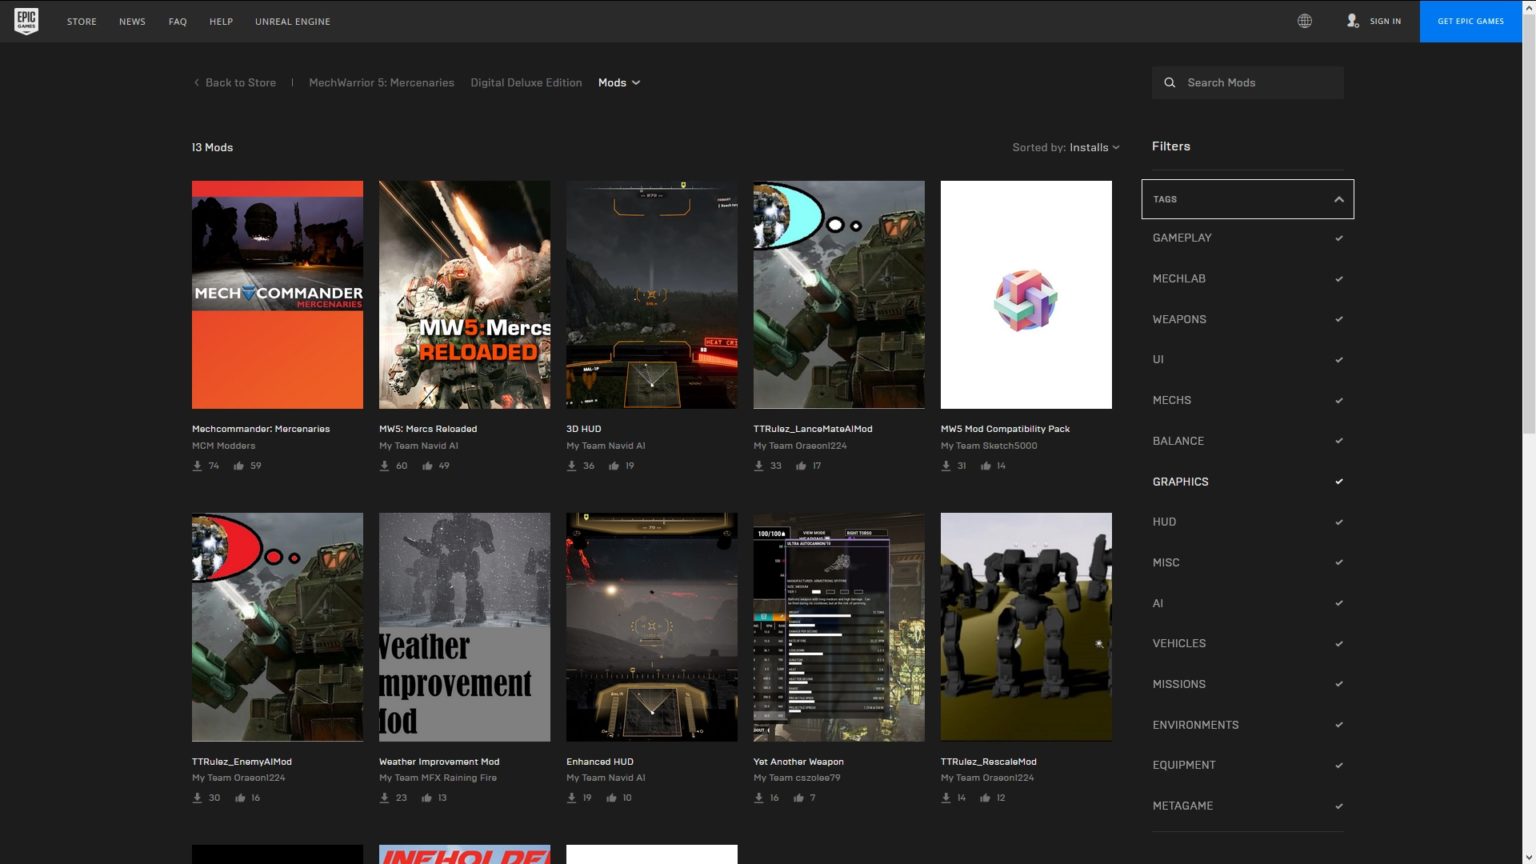Screen dimensions: 1536x864
Task: Click download icon under TTRulez_EnemyAIMod
Action: tap(197, 798)
